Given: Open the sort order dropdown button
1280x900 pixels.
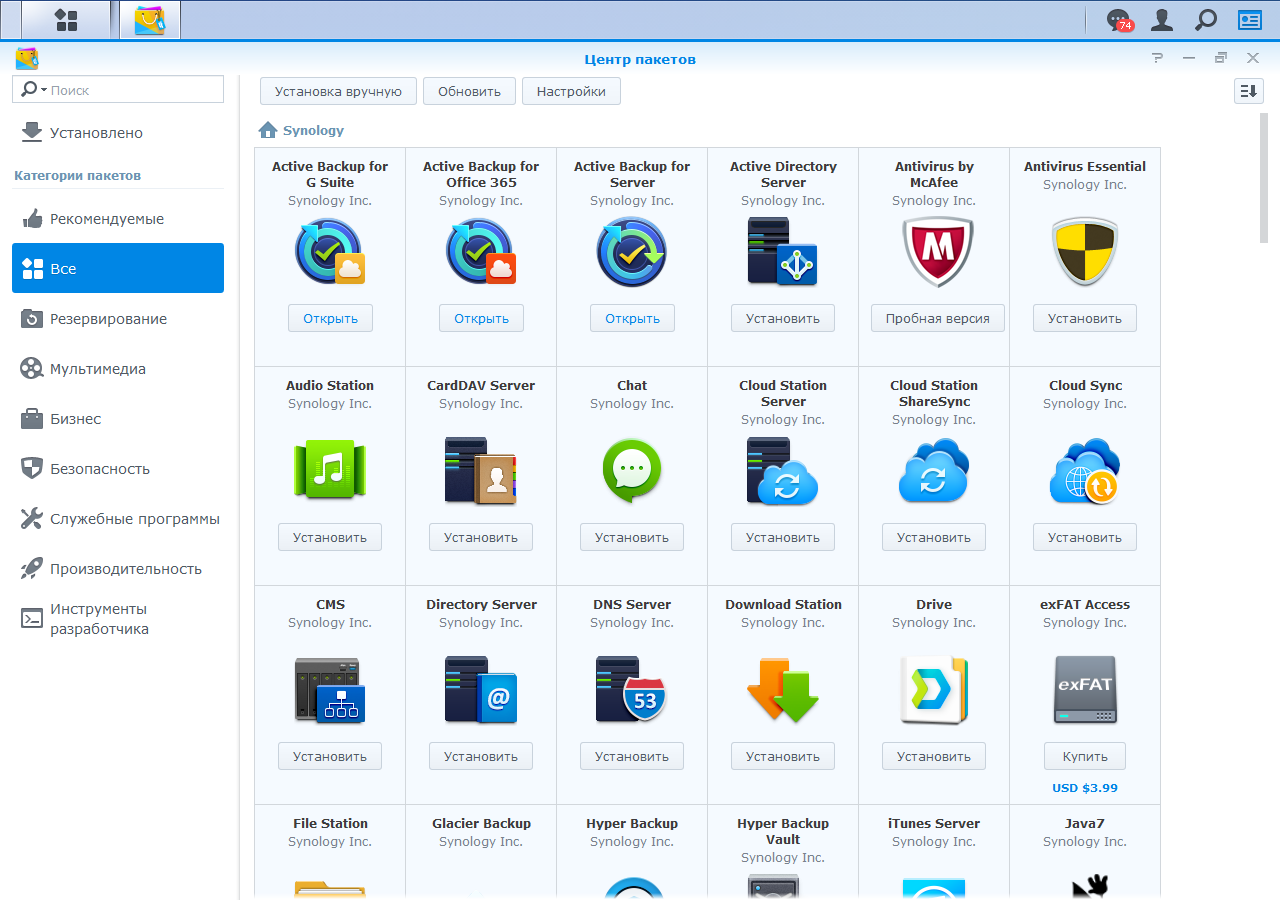Looking at the screenshot, I should point(1248,91).
